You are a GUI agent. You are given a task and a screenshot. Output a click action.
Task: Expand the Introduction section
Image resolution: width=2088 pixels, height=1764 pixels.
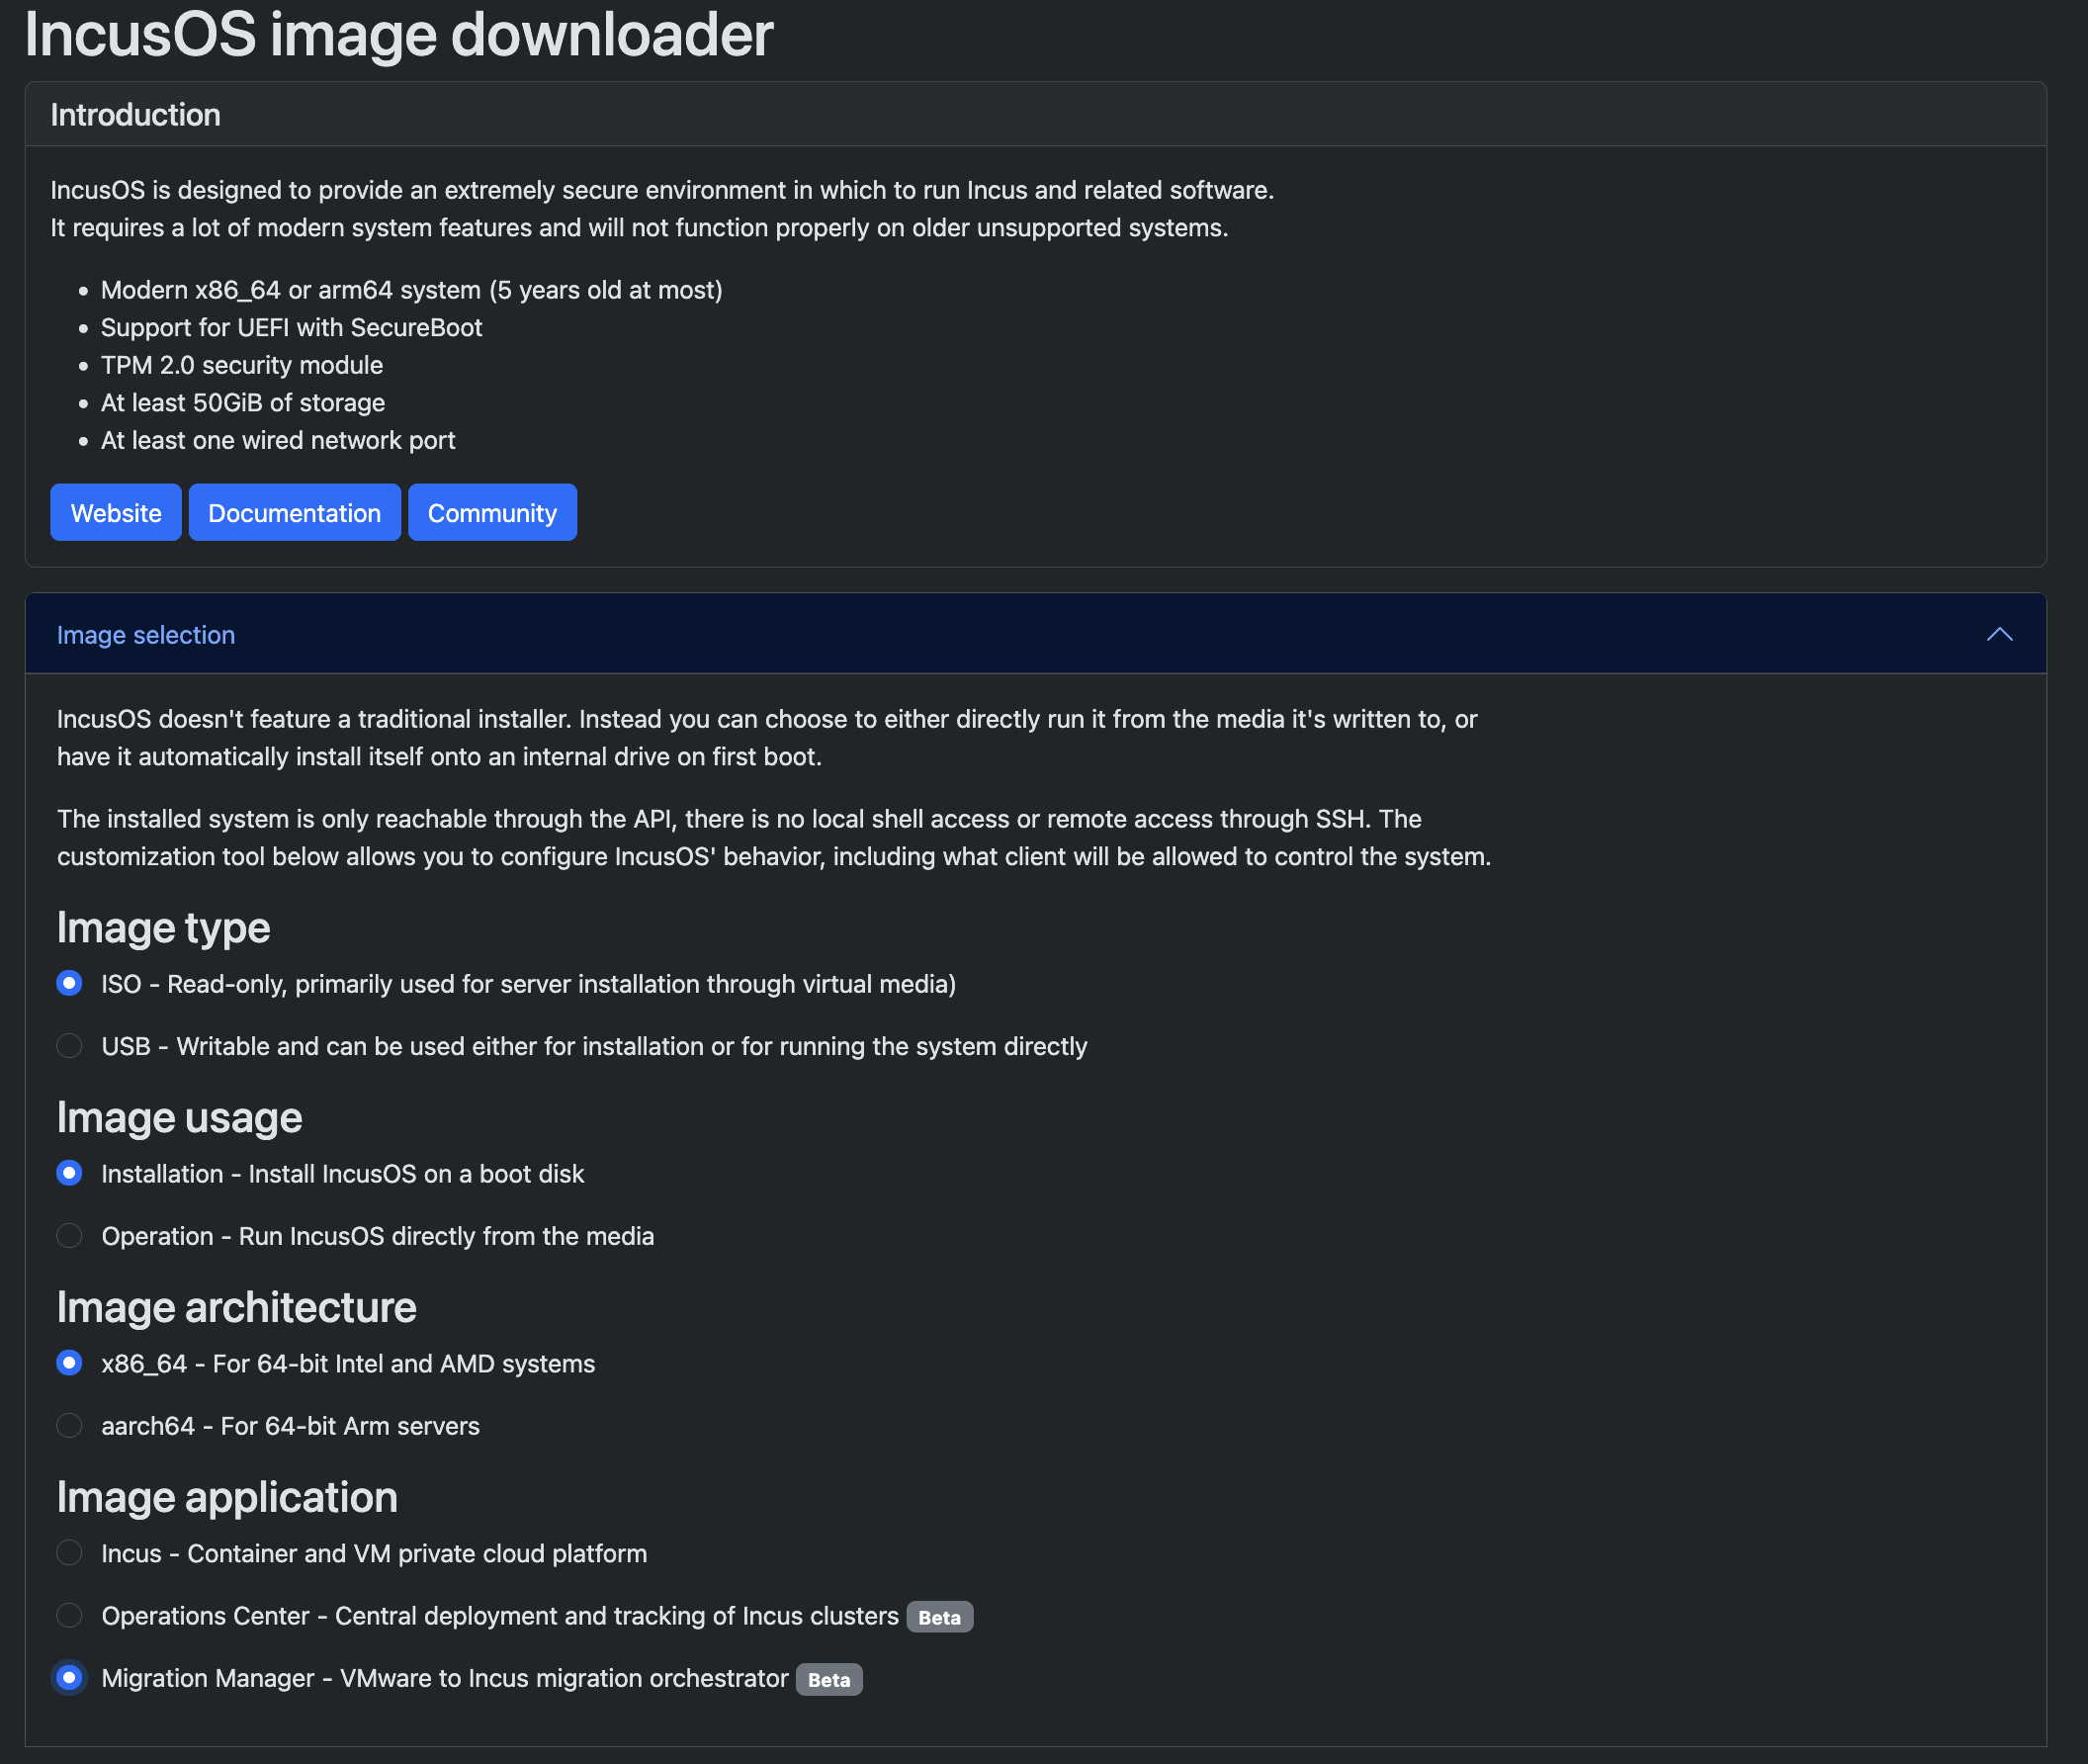point(136,114)
